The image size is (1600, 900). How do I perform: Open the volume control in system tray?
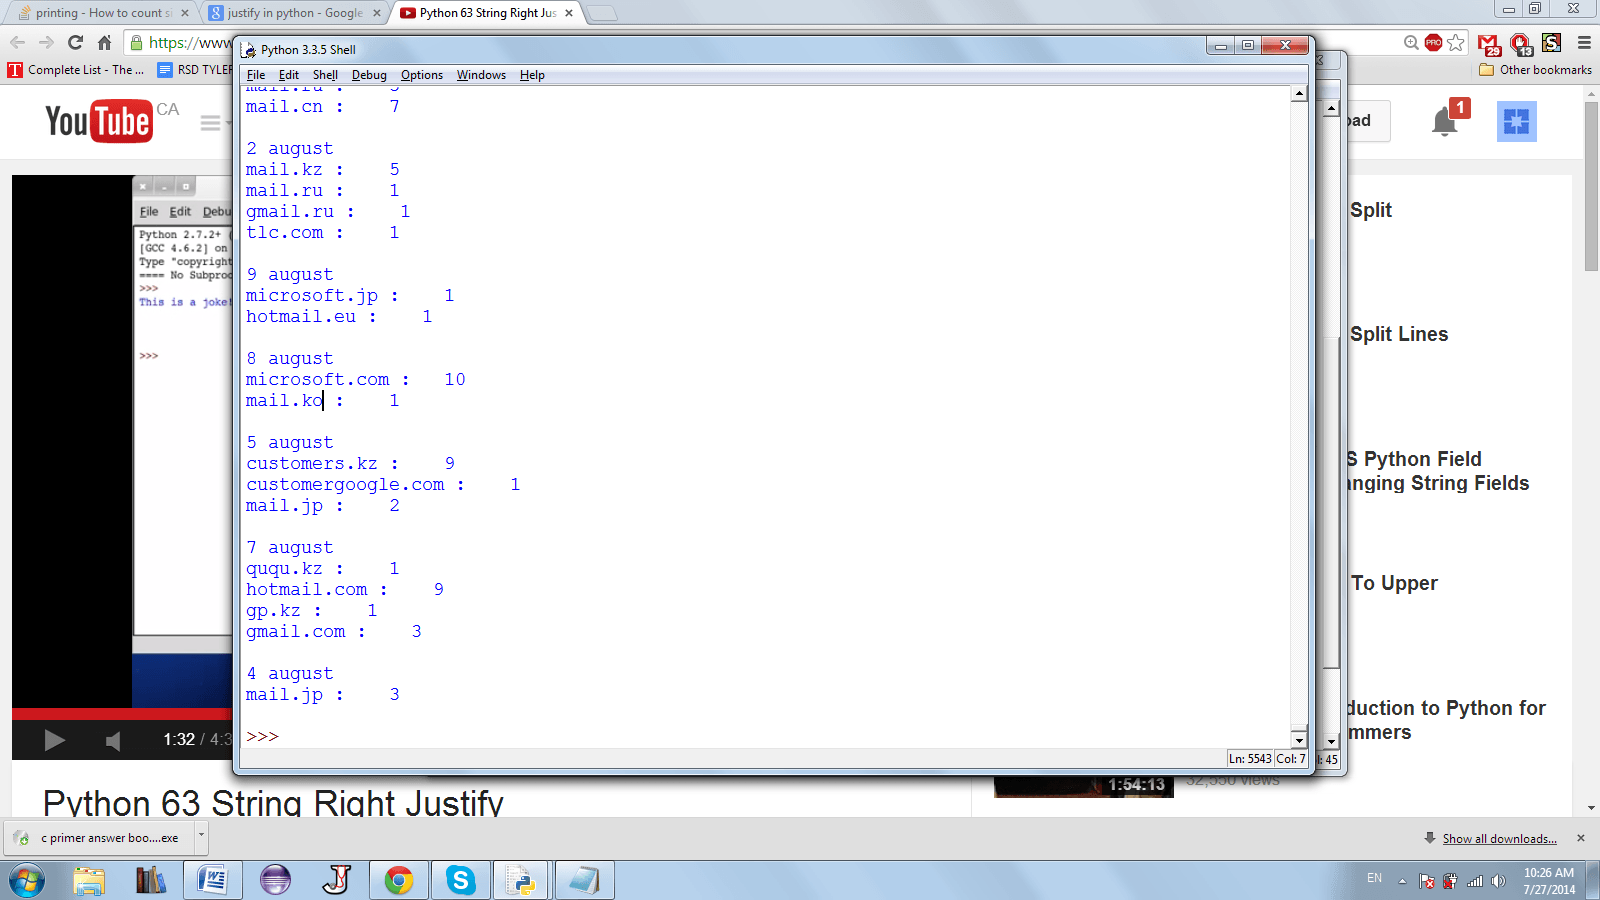(x=1498, y=881)
